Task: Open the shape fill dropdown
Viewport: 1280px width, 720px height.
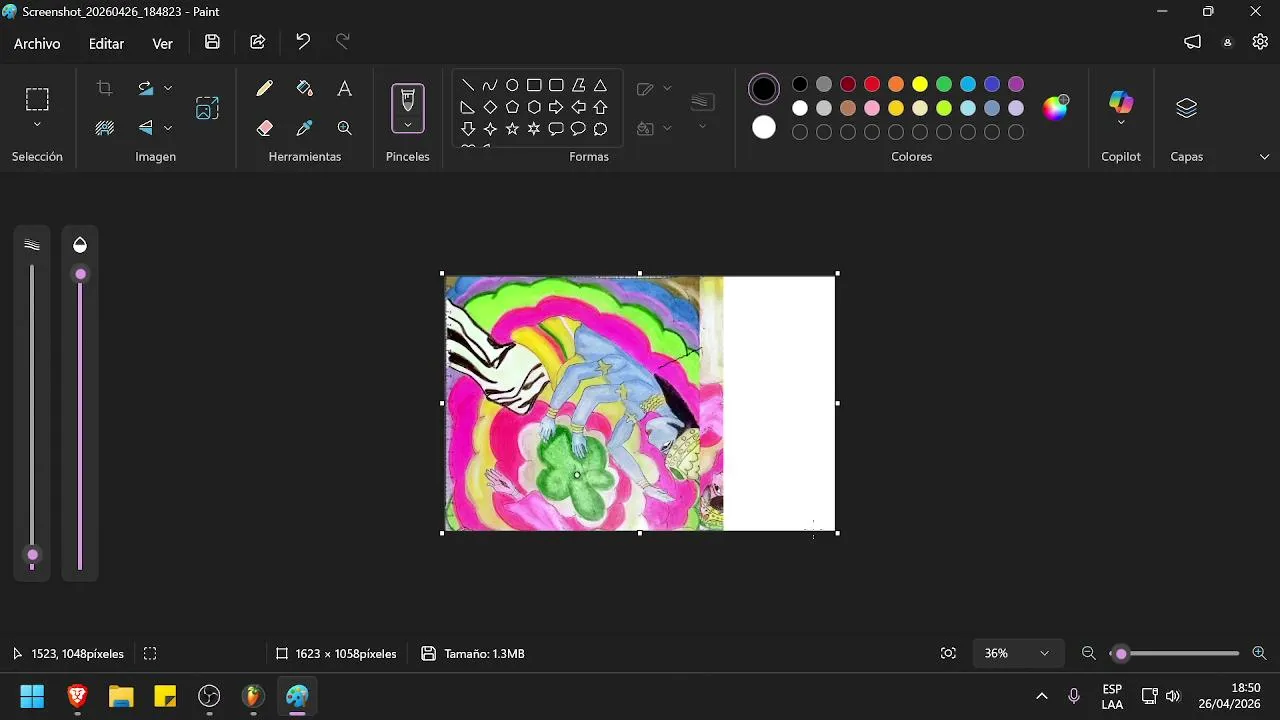Action: [667, 128]
